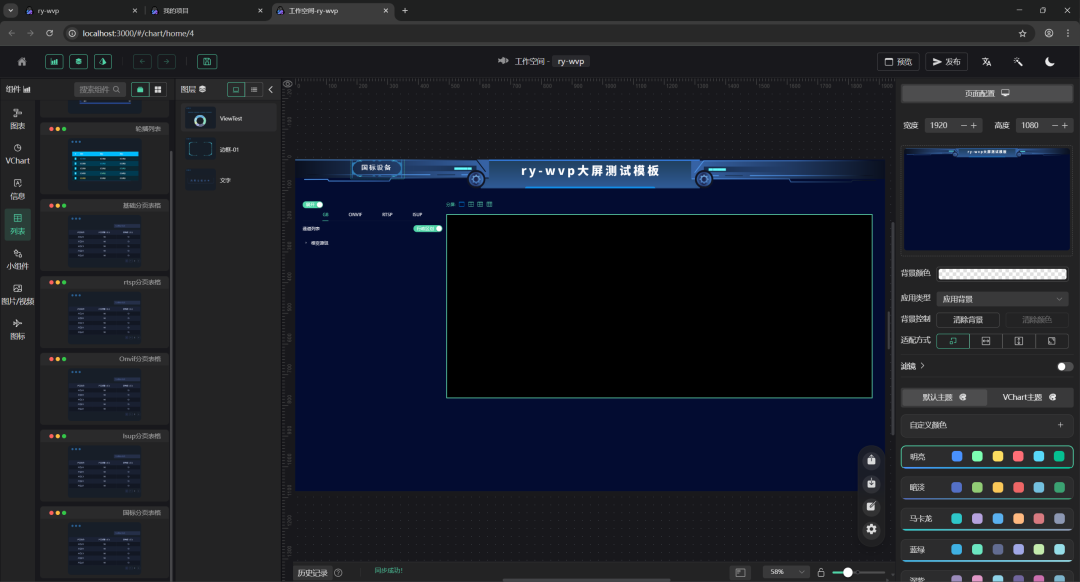Select the 边框-01 layer
Image resolution: width=1080 pixels, height=582 pixels.
(x=228, y=149)
